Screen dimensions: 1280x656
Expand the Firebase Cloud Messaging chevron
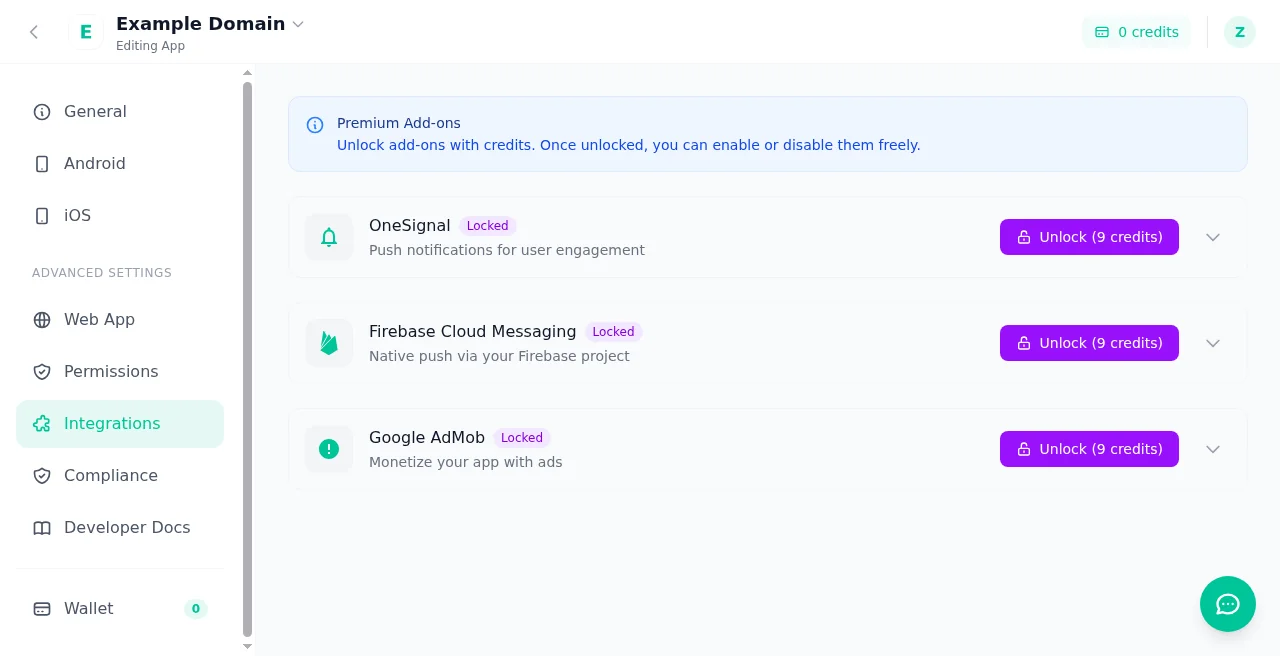(x=1213, y=343)
